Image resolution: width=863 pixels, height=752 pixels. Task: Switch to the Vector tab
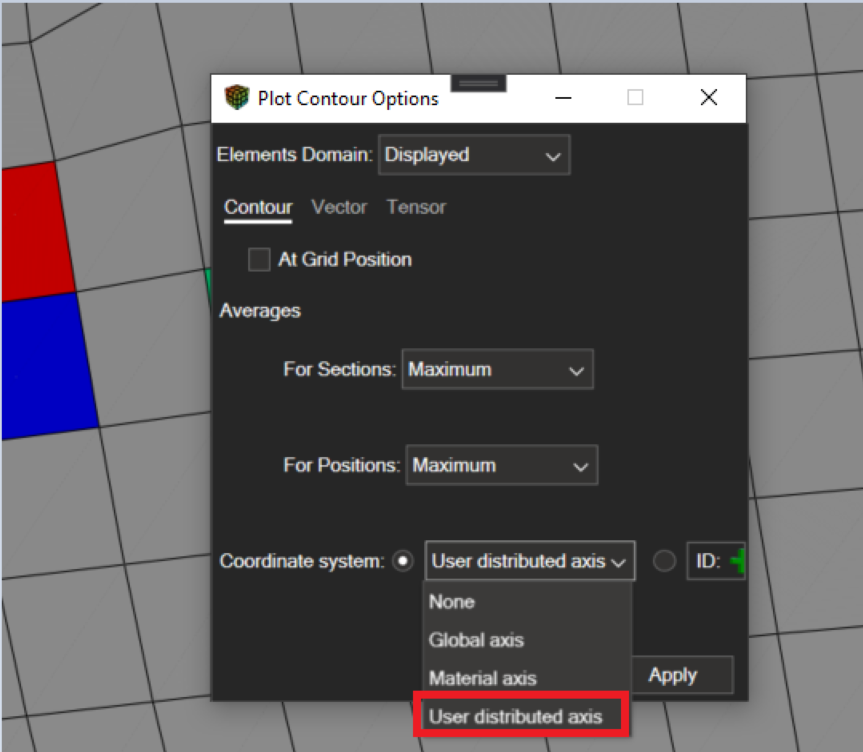coord(339,208)
